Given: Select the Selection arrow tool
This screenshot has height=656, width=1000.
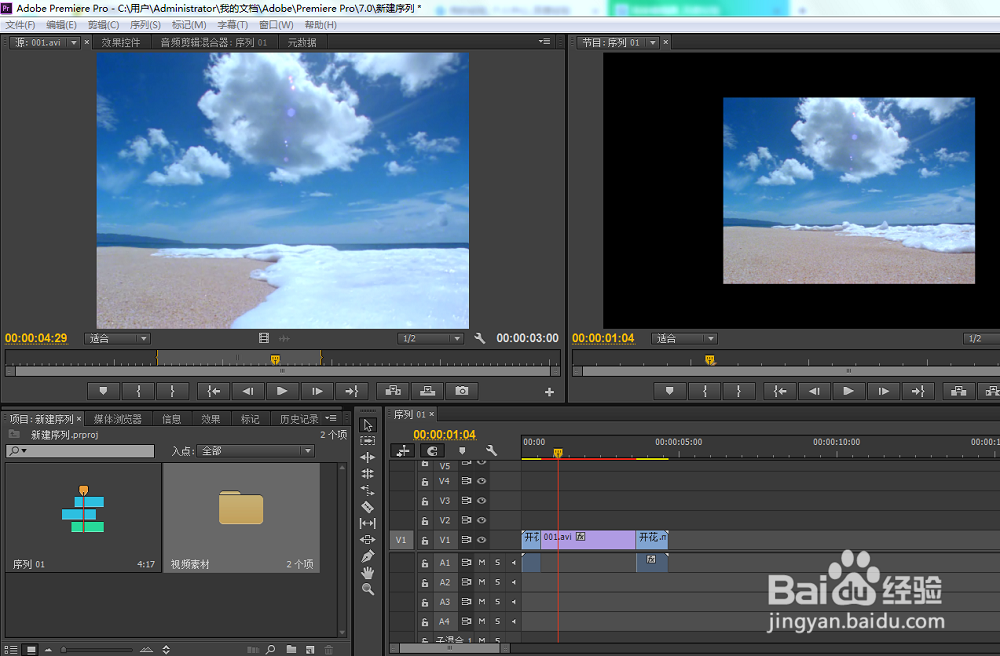Looking at the screenshot, I should tap(368, 425).
